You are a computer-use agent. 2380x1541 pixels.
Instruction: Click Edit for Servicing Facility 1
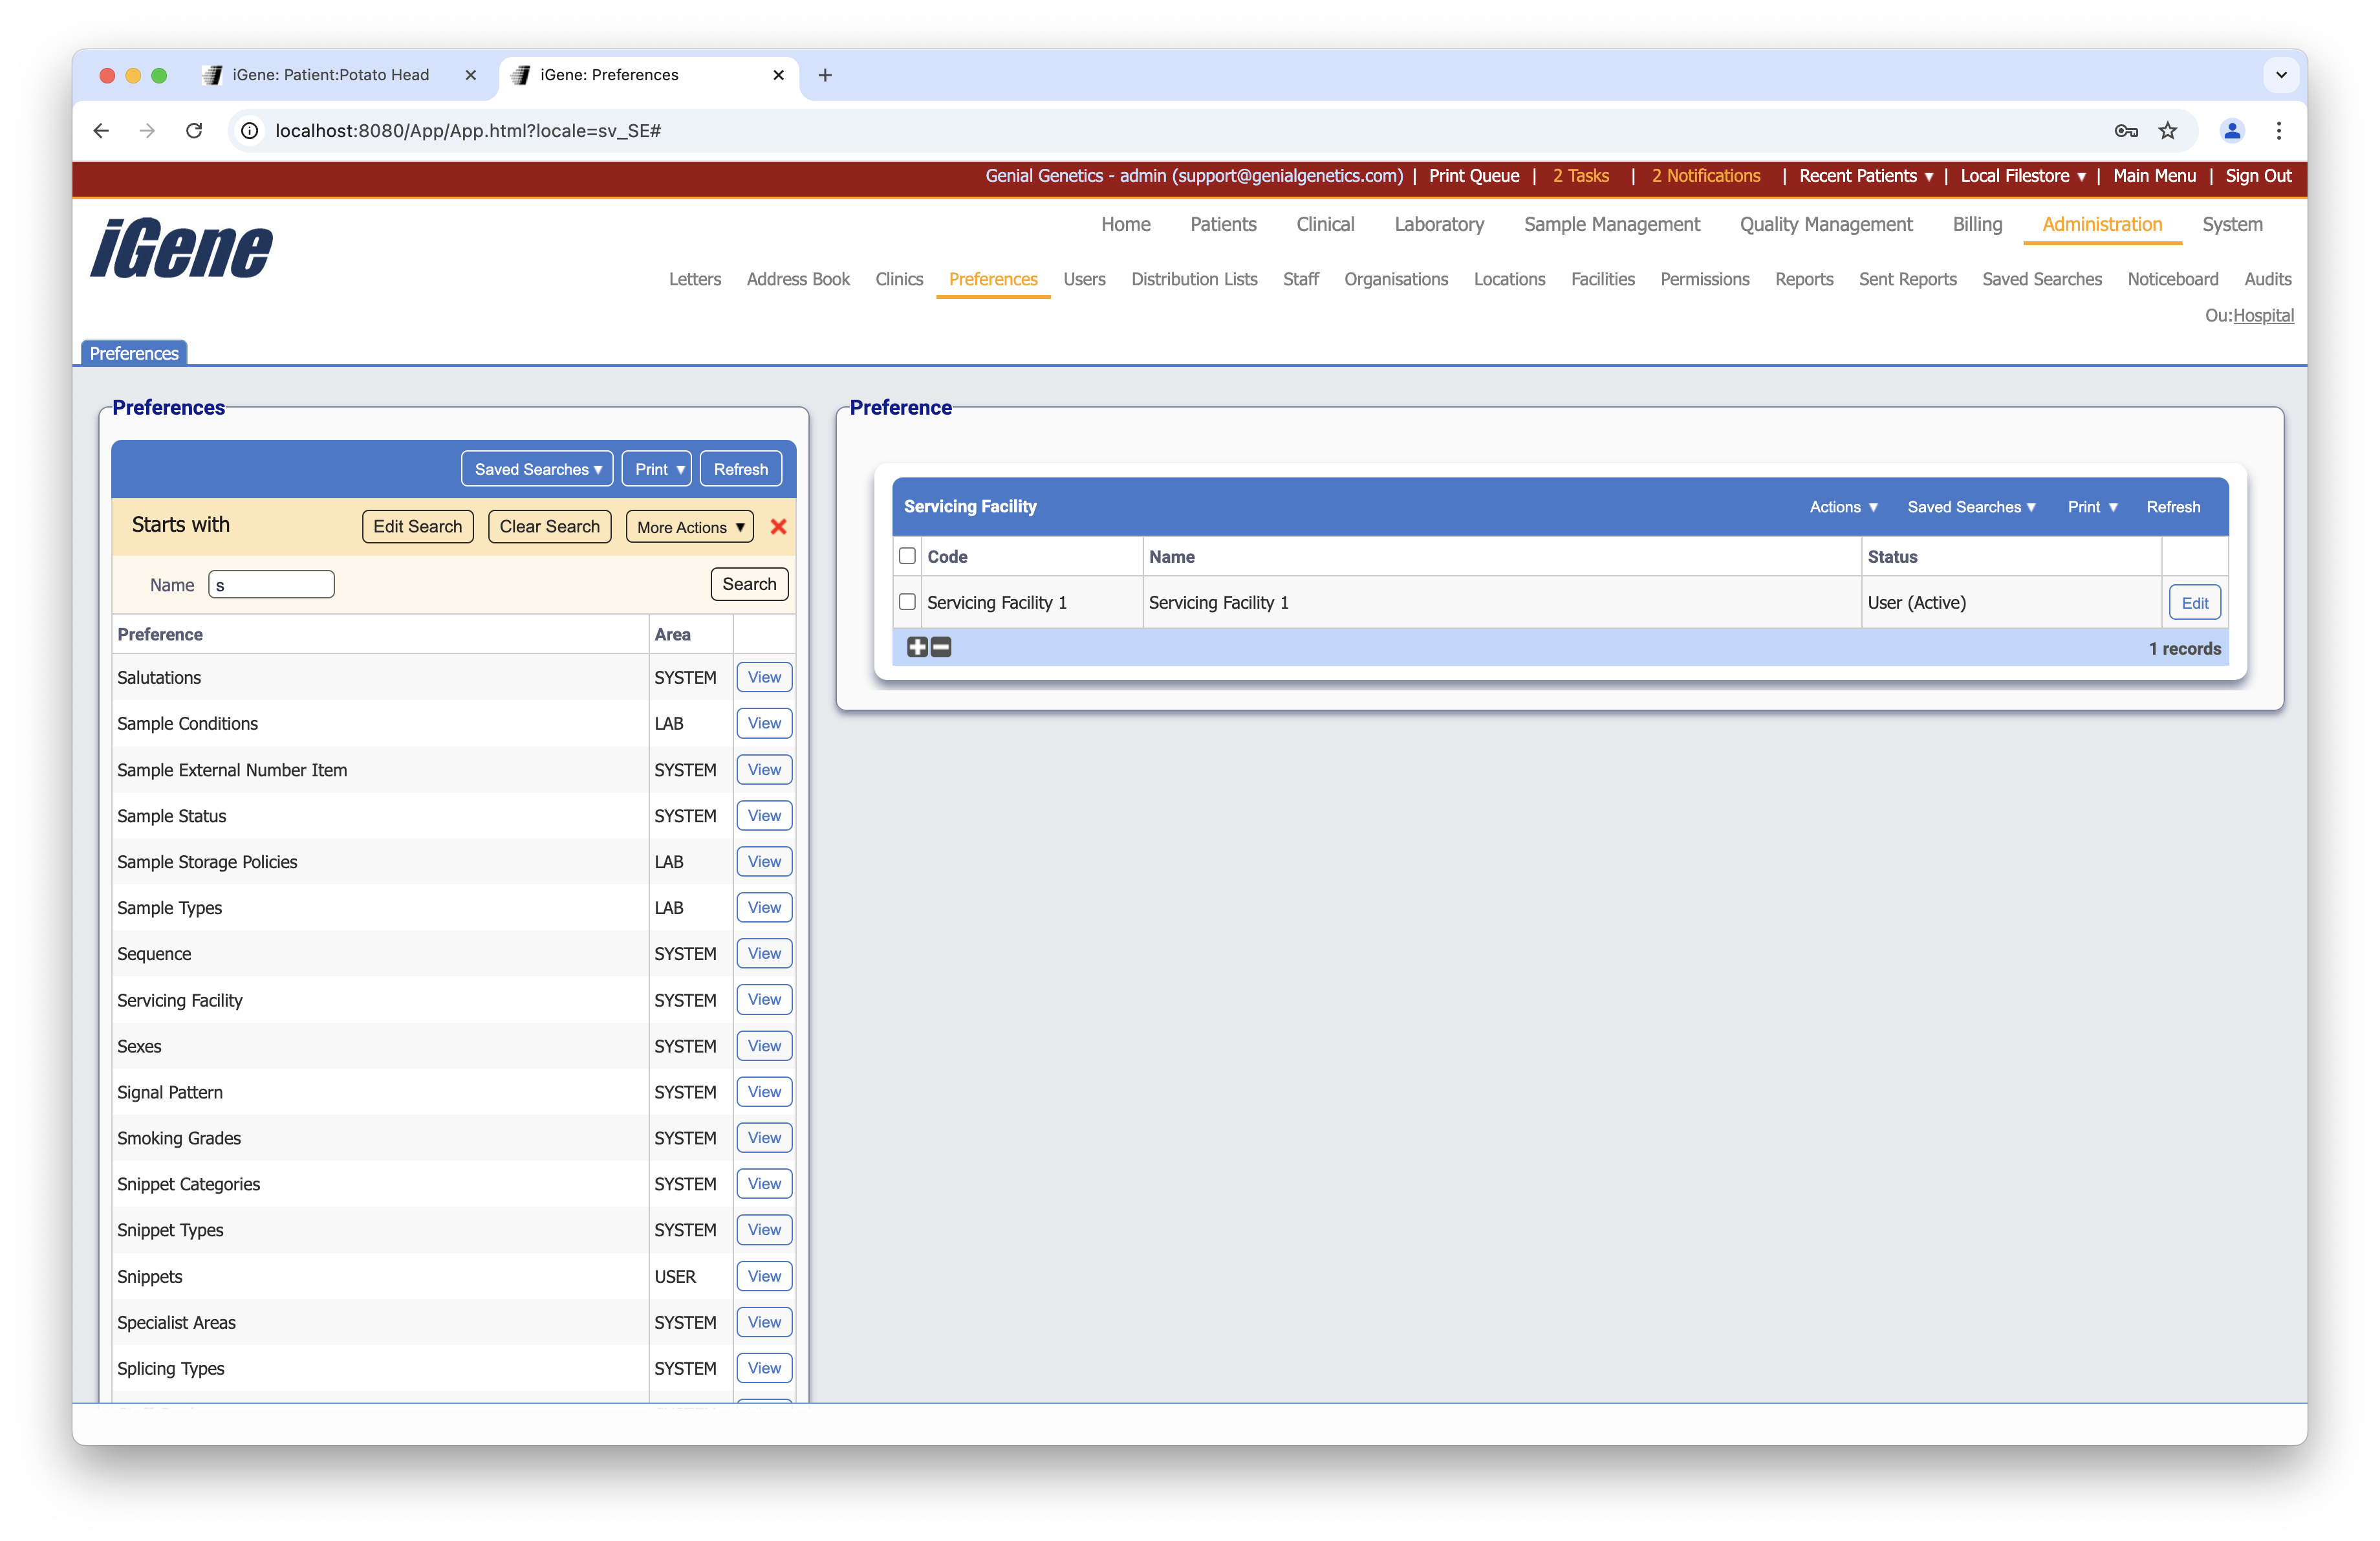[x=2194, y=603]
